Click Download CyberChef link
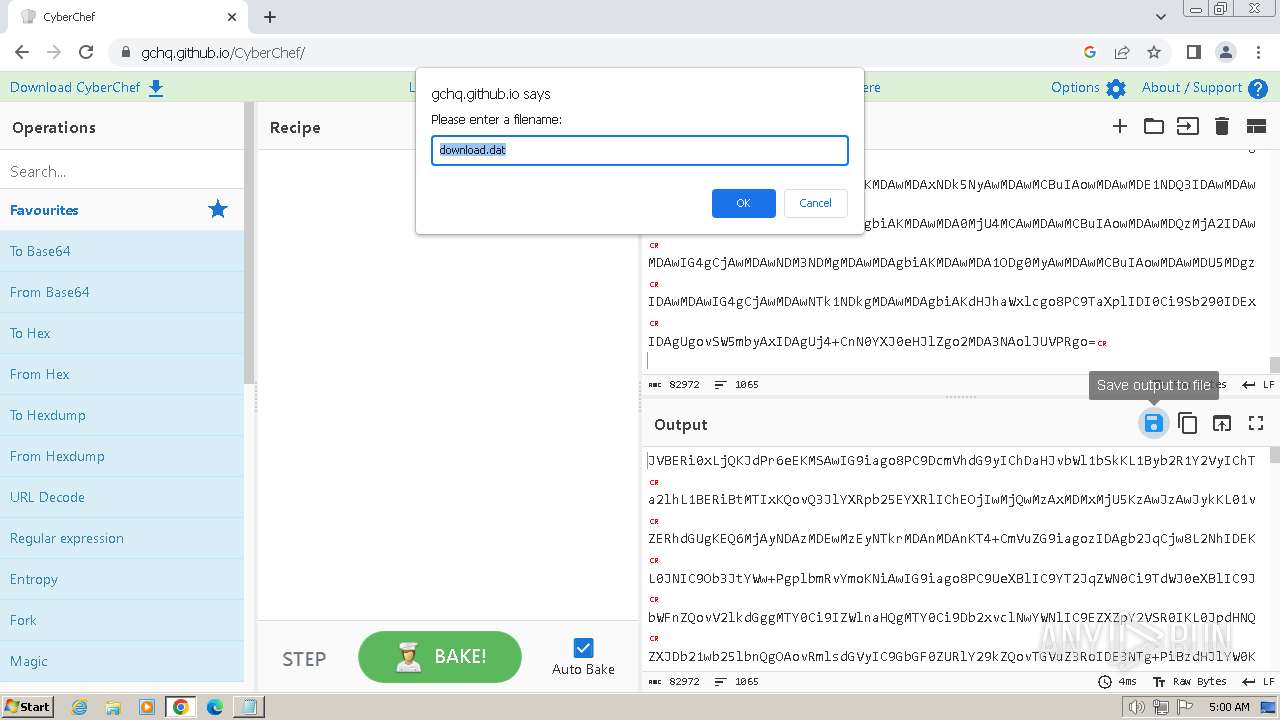The width and height of the screenshot is (1280, 720). pos(75,87)
